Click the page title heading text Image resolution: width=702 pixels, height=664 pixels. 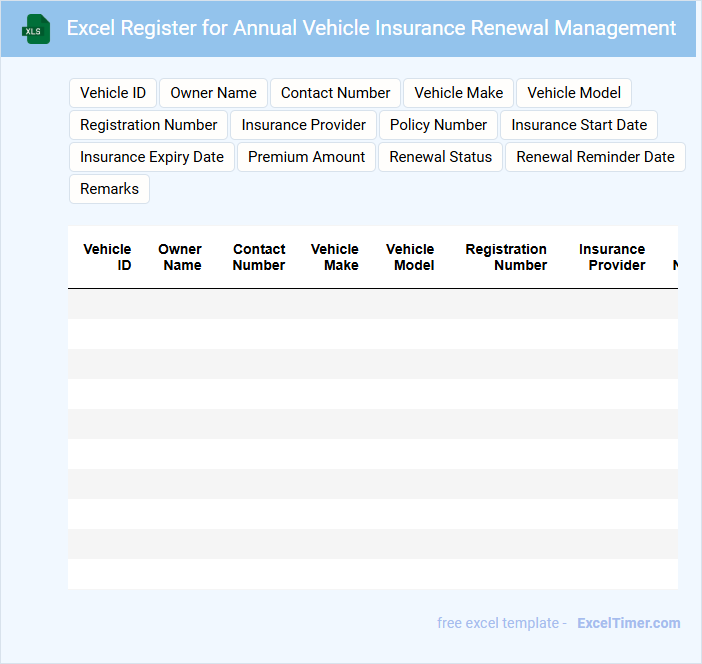tap(371, 28)
